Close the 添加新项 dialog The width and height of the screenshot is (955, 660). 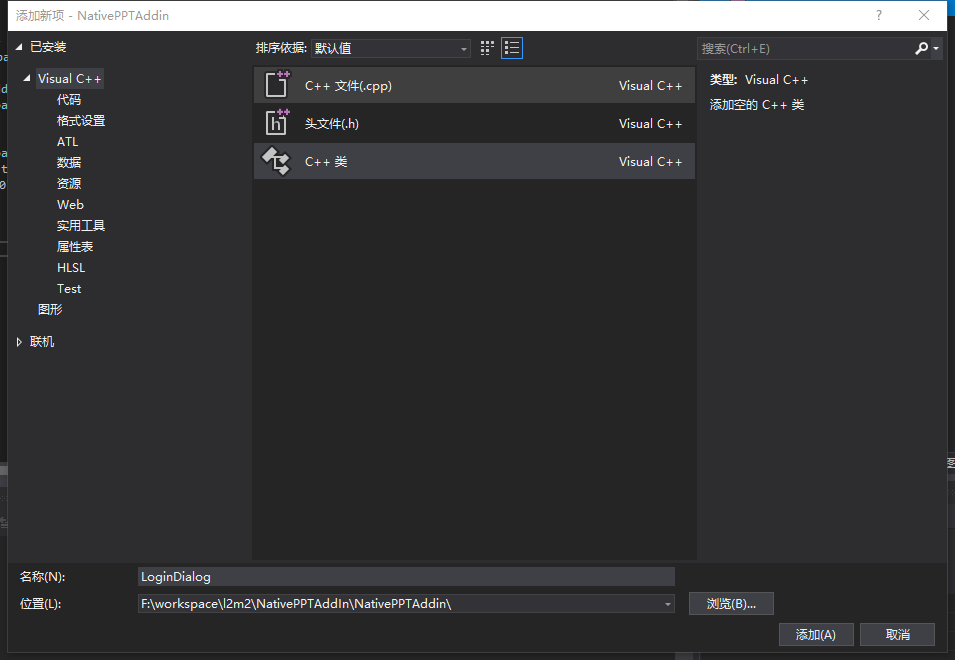tap(924, 15)
